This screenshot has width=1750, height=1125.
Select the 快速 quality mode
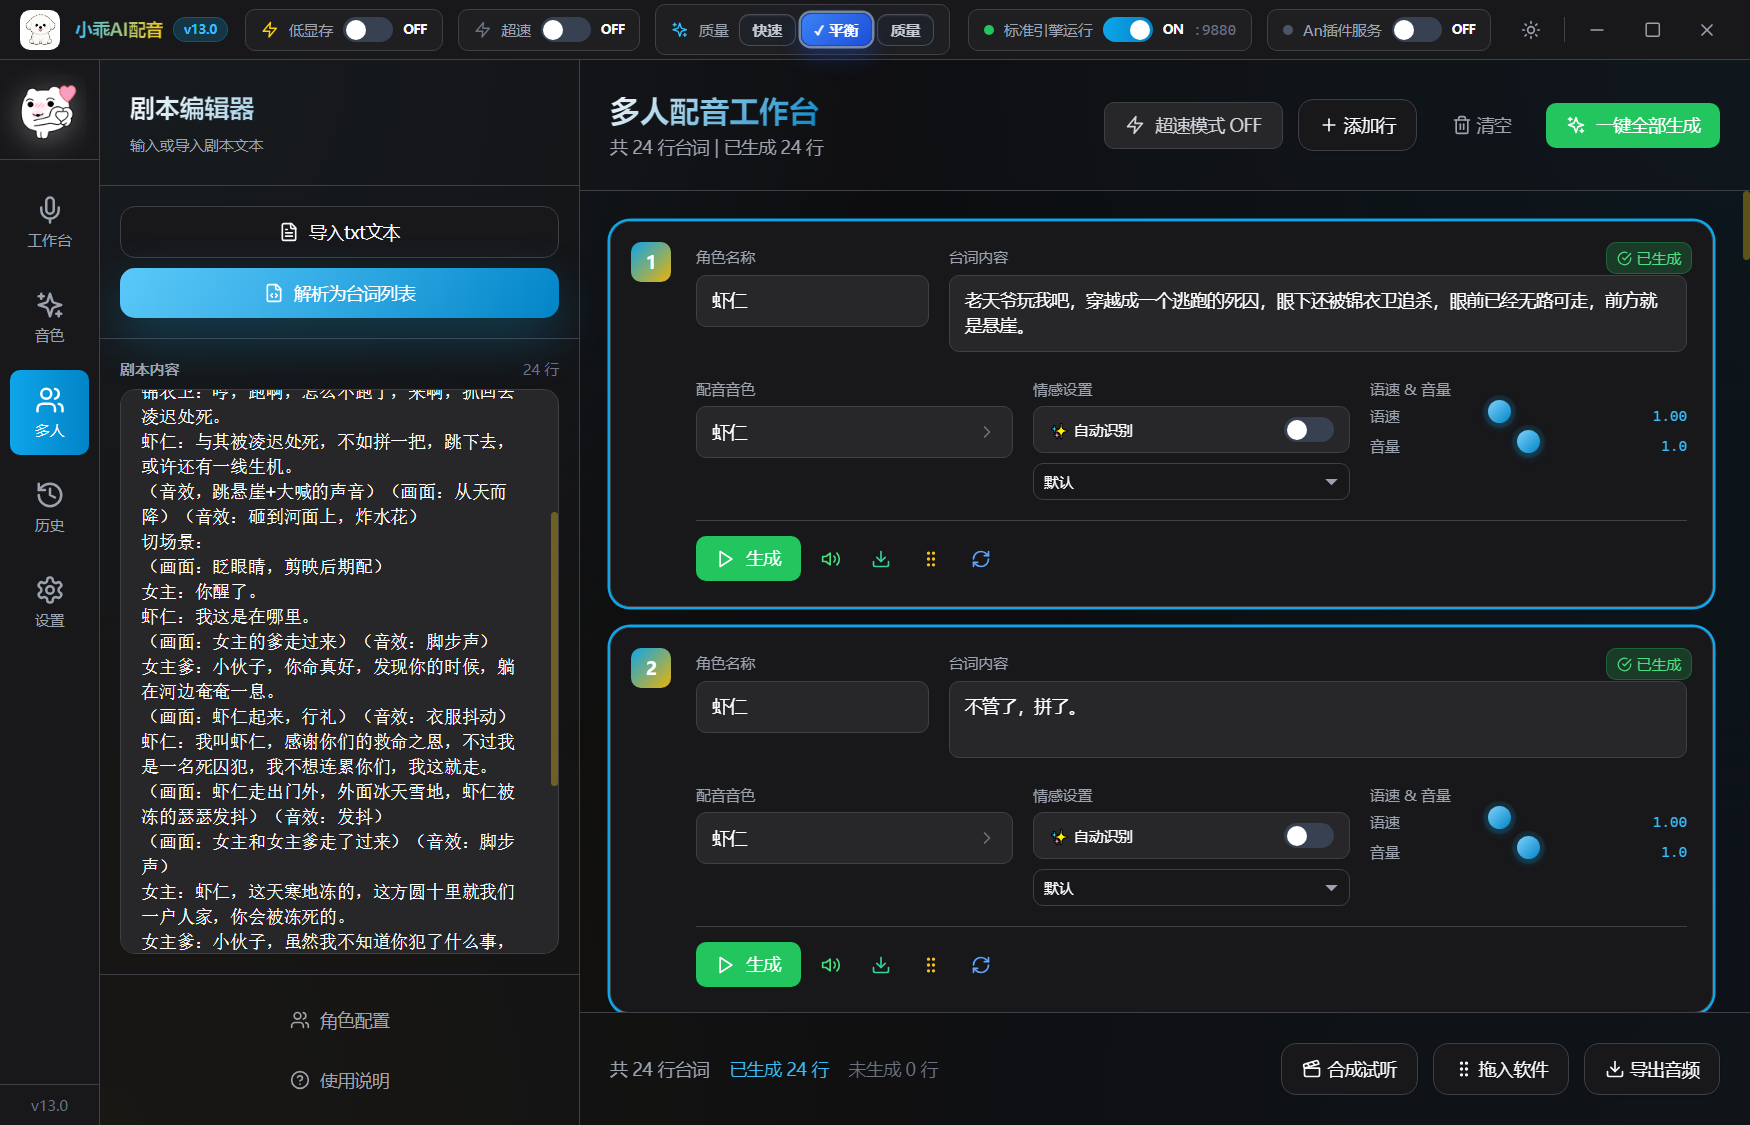767,30
